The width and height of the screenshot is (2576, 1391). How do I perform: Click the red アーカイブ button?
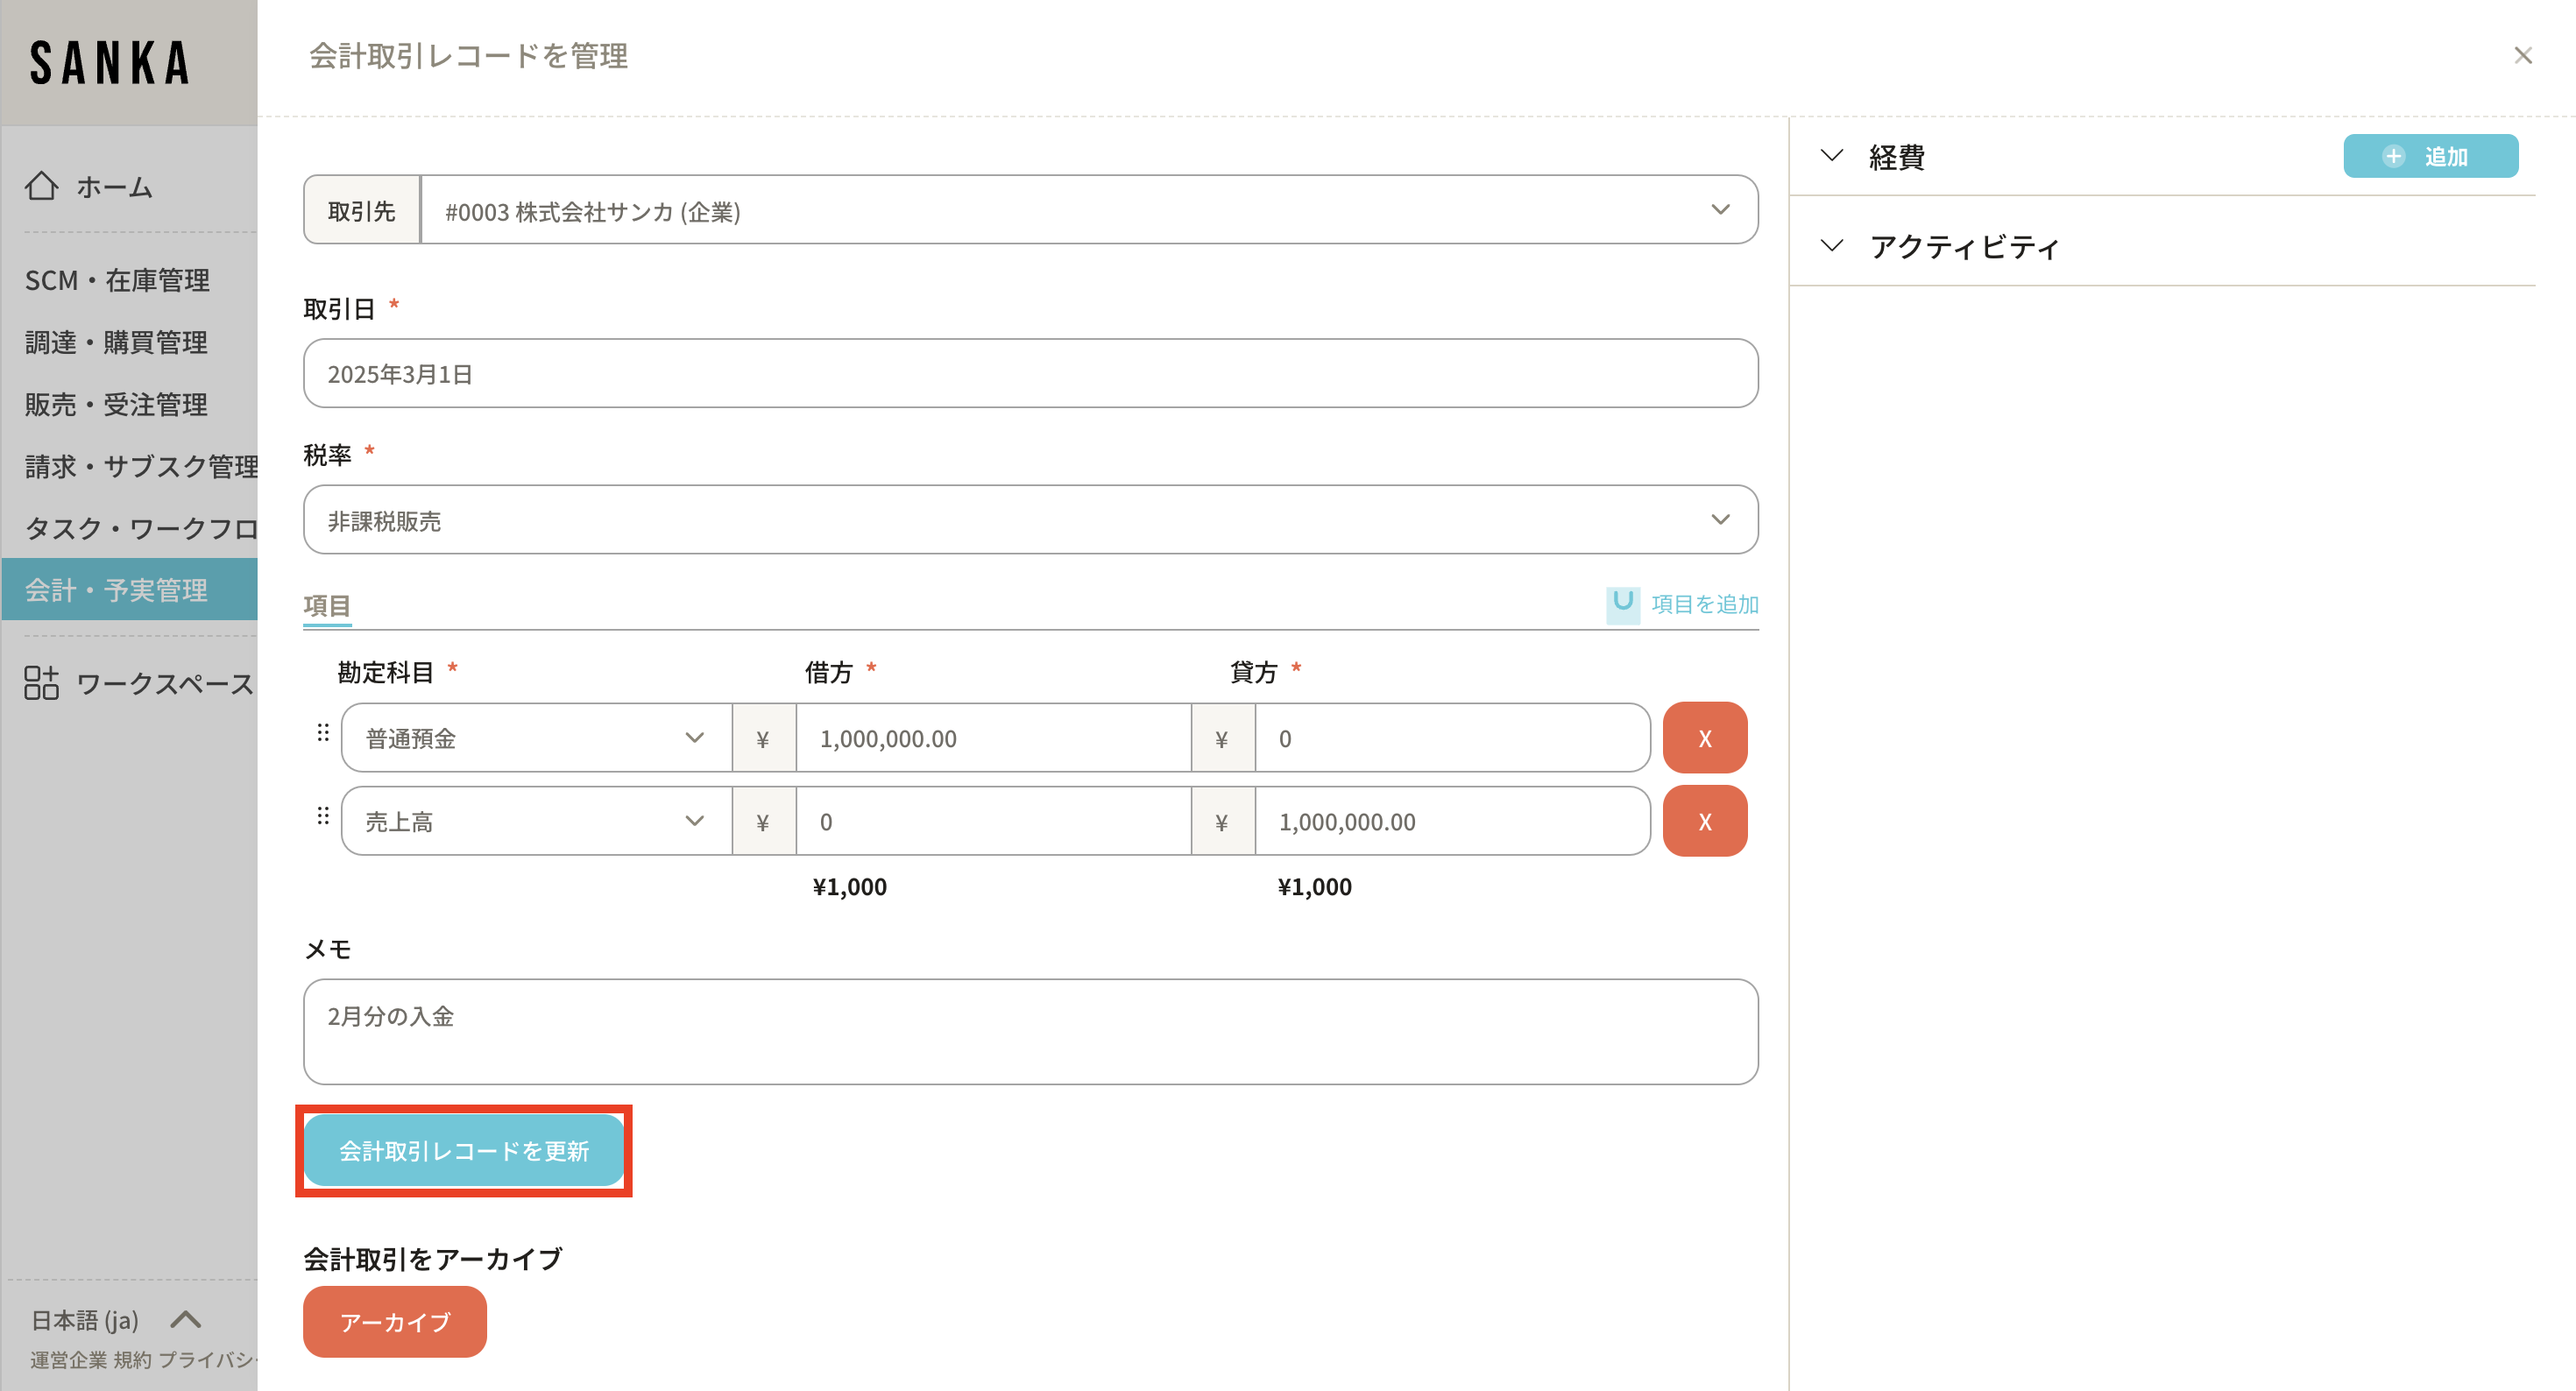pos(394,1321)
